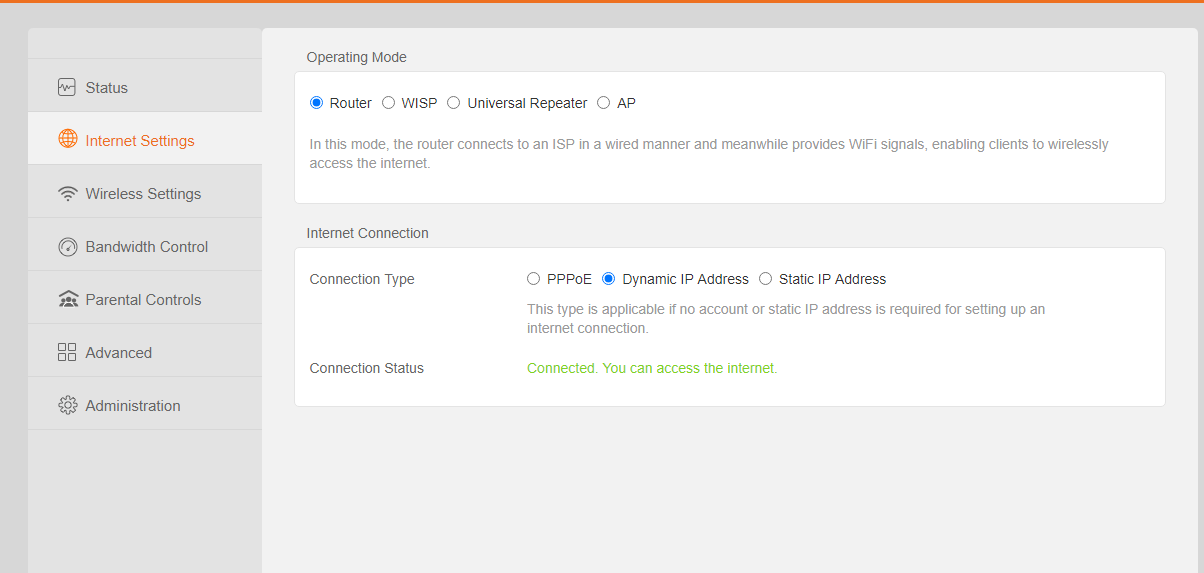Select the Router operating mode
1204x573 pixels.
coord(317,103)
